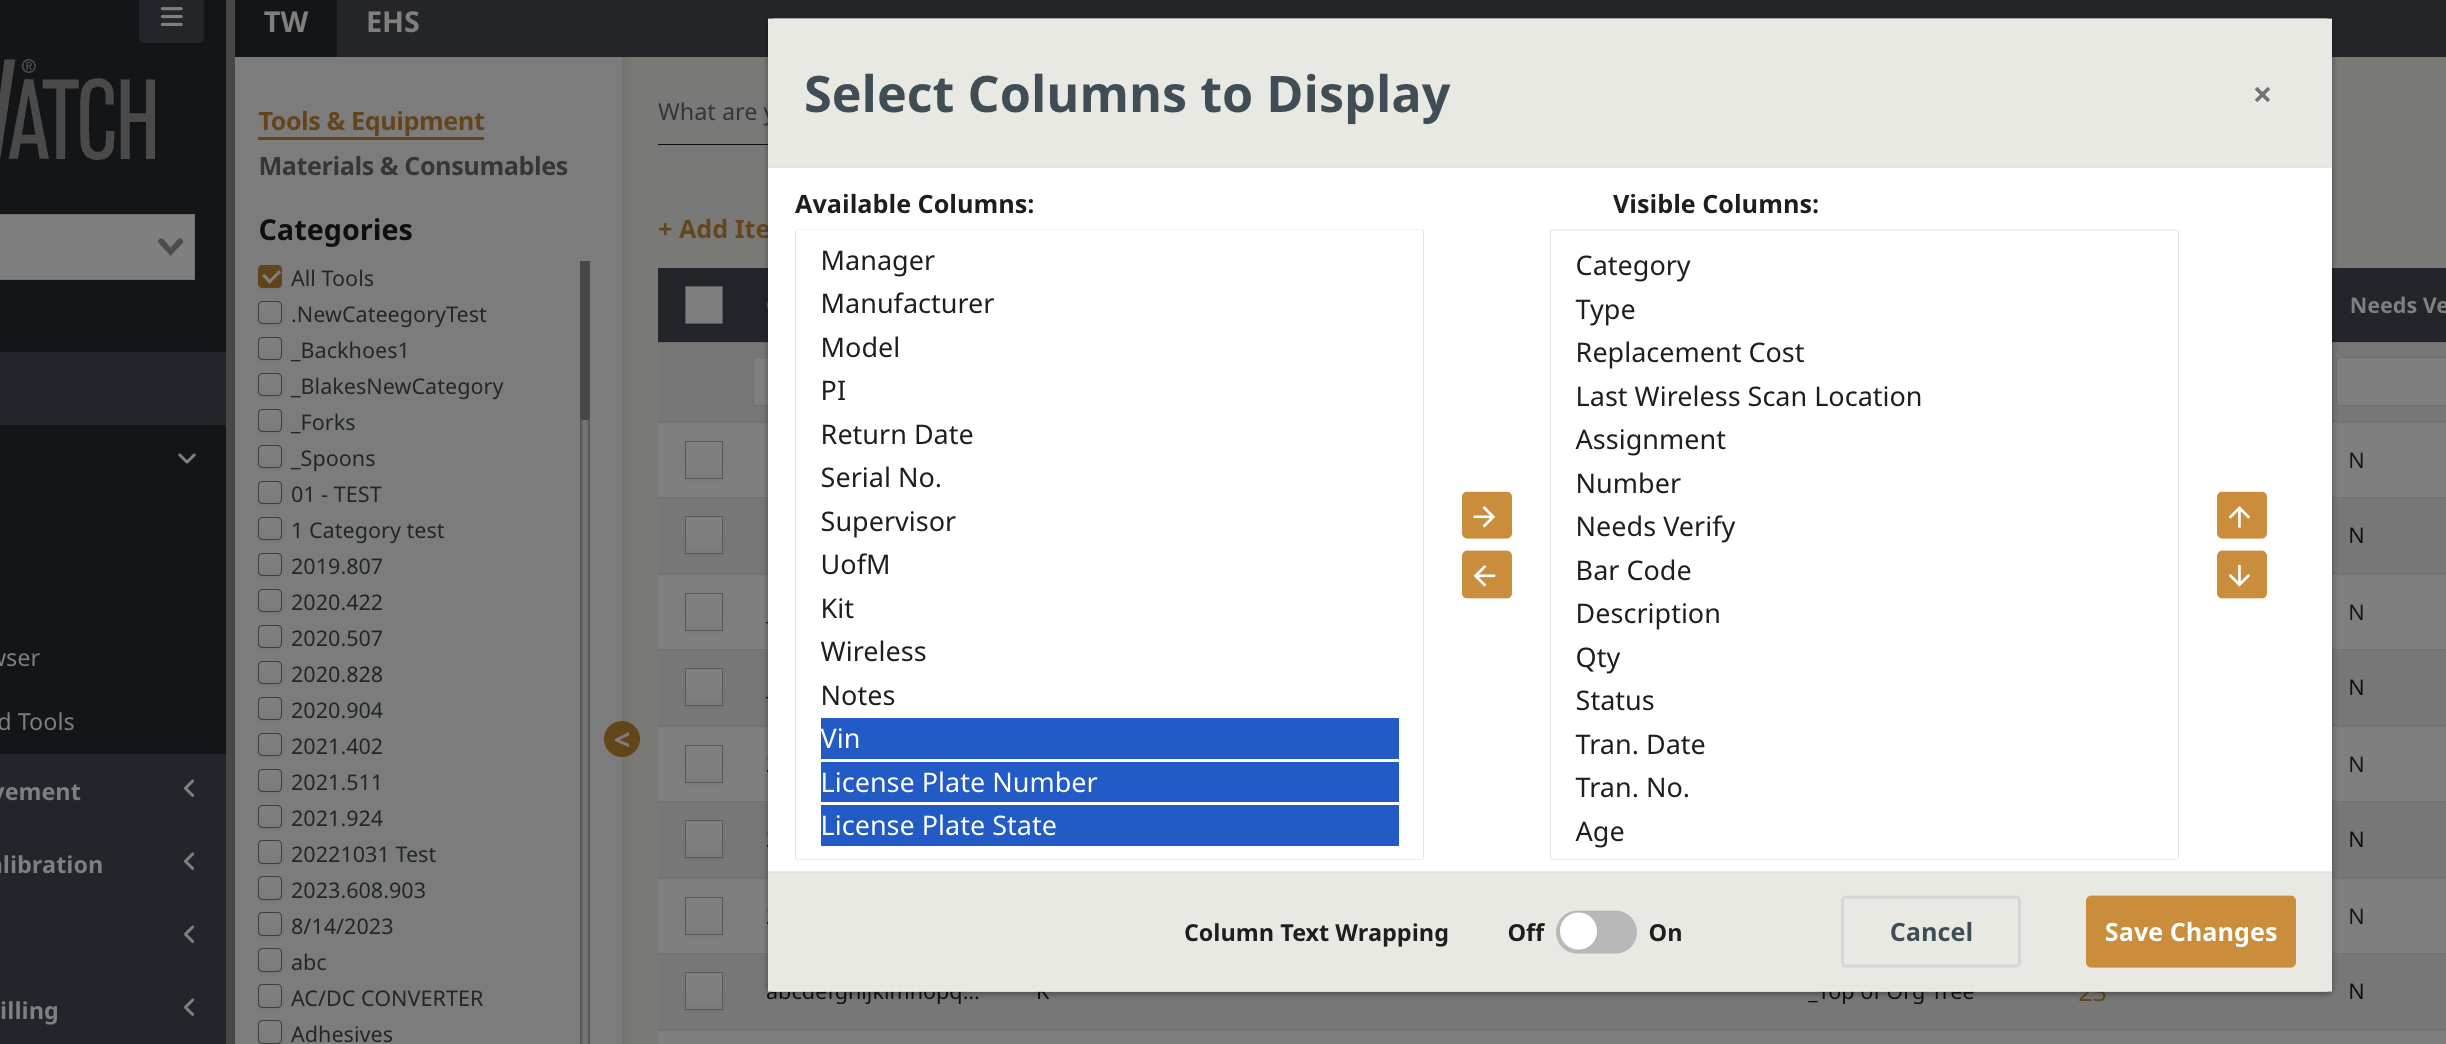
Task: Select Return Date in Available Columns
Action: click(1109, 435)
